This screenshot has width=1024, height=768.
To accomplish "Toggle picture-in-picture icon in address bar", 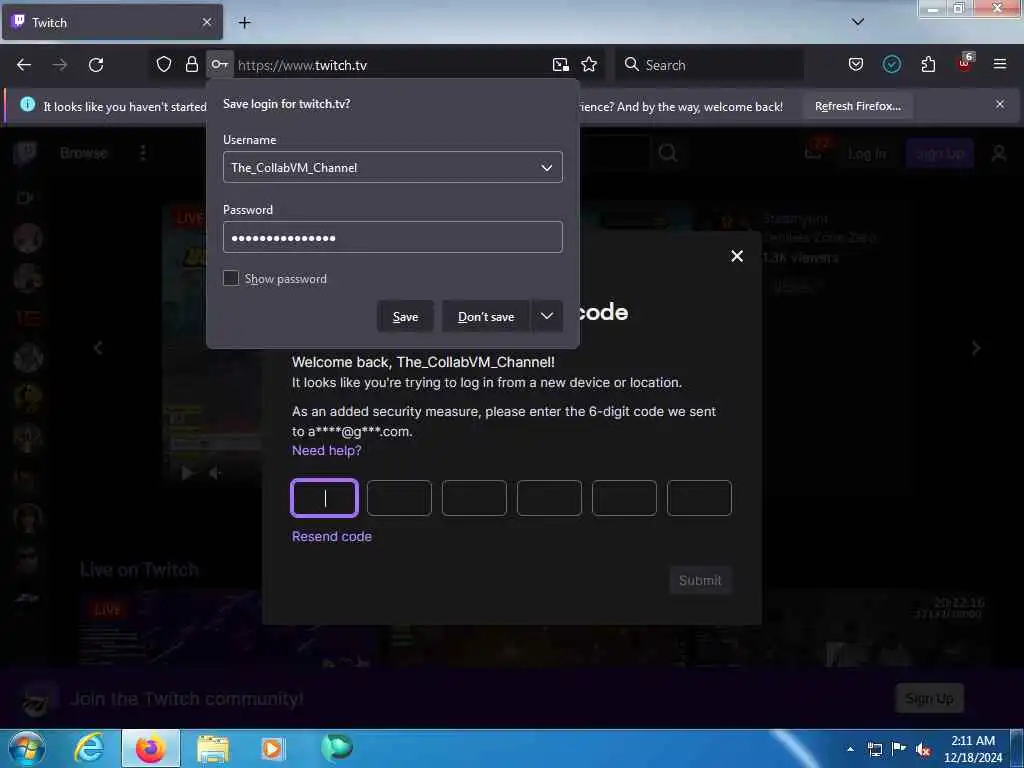I will (x=560, y=64).
